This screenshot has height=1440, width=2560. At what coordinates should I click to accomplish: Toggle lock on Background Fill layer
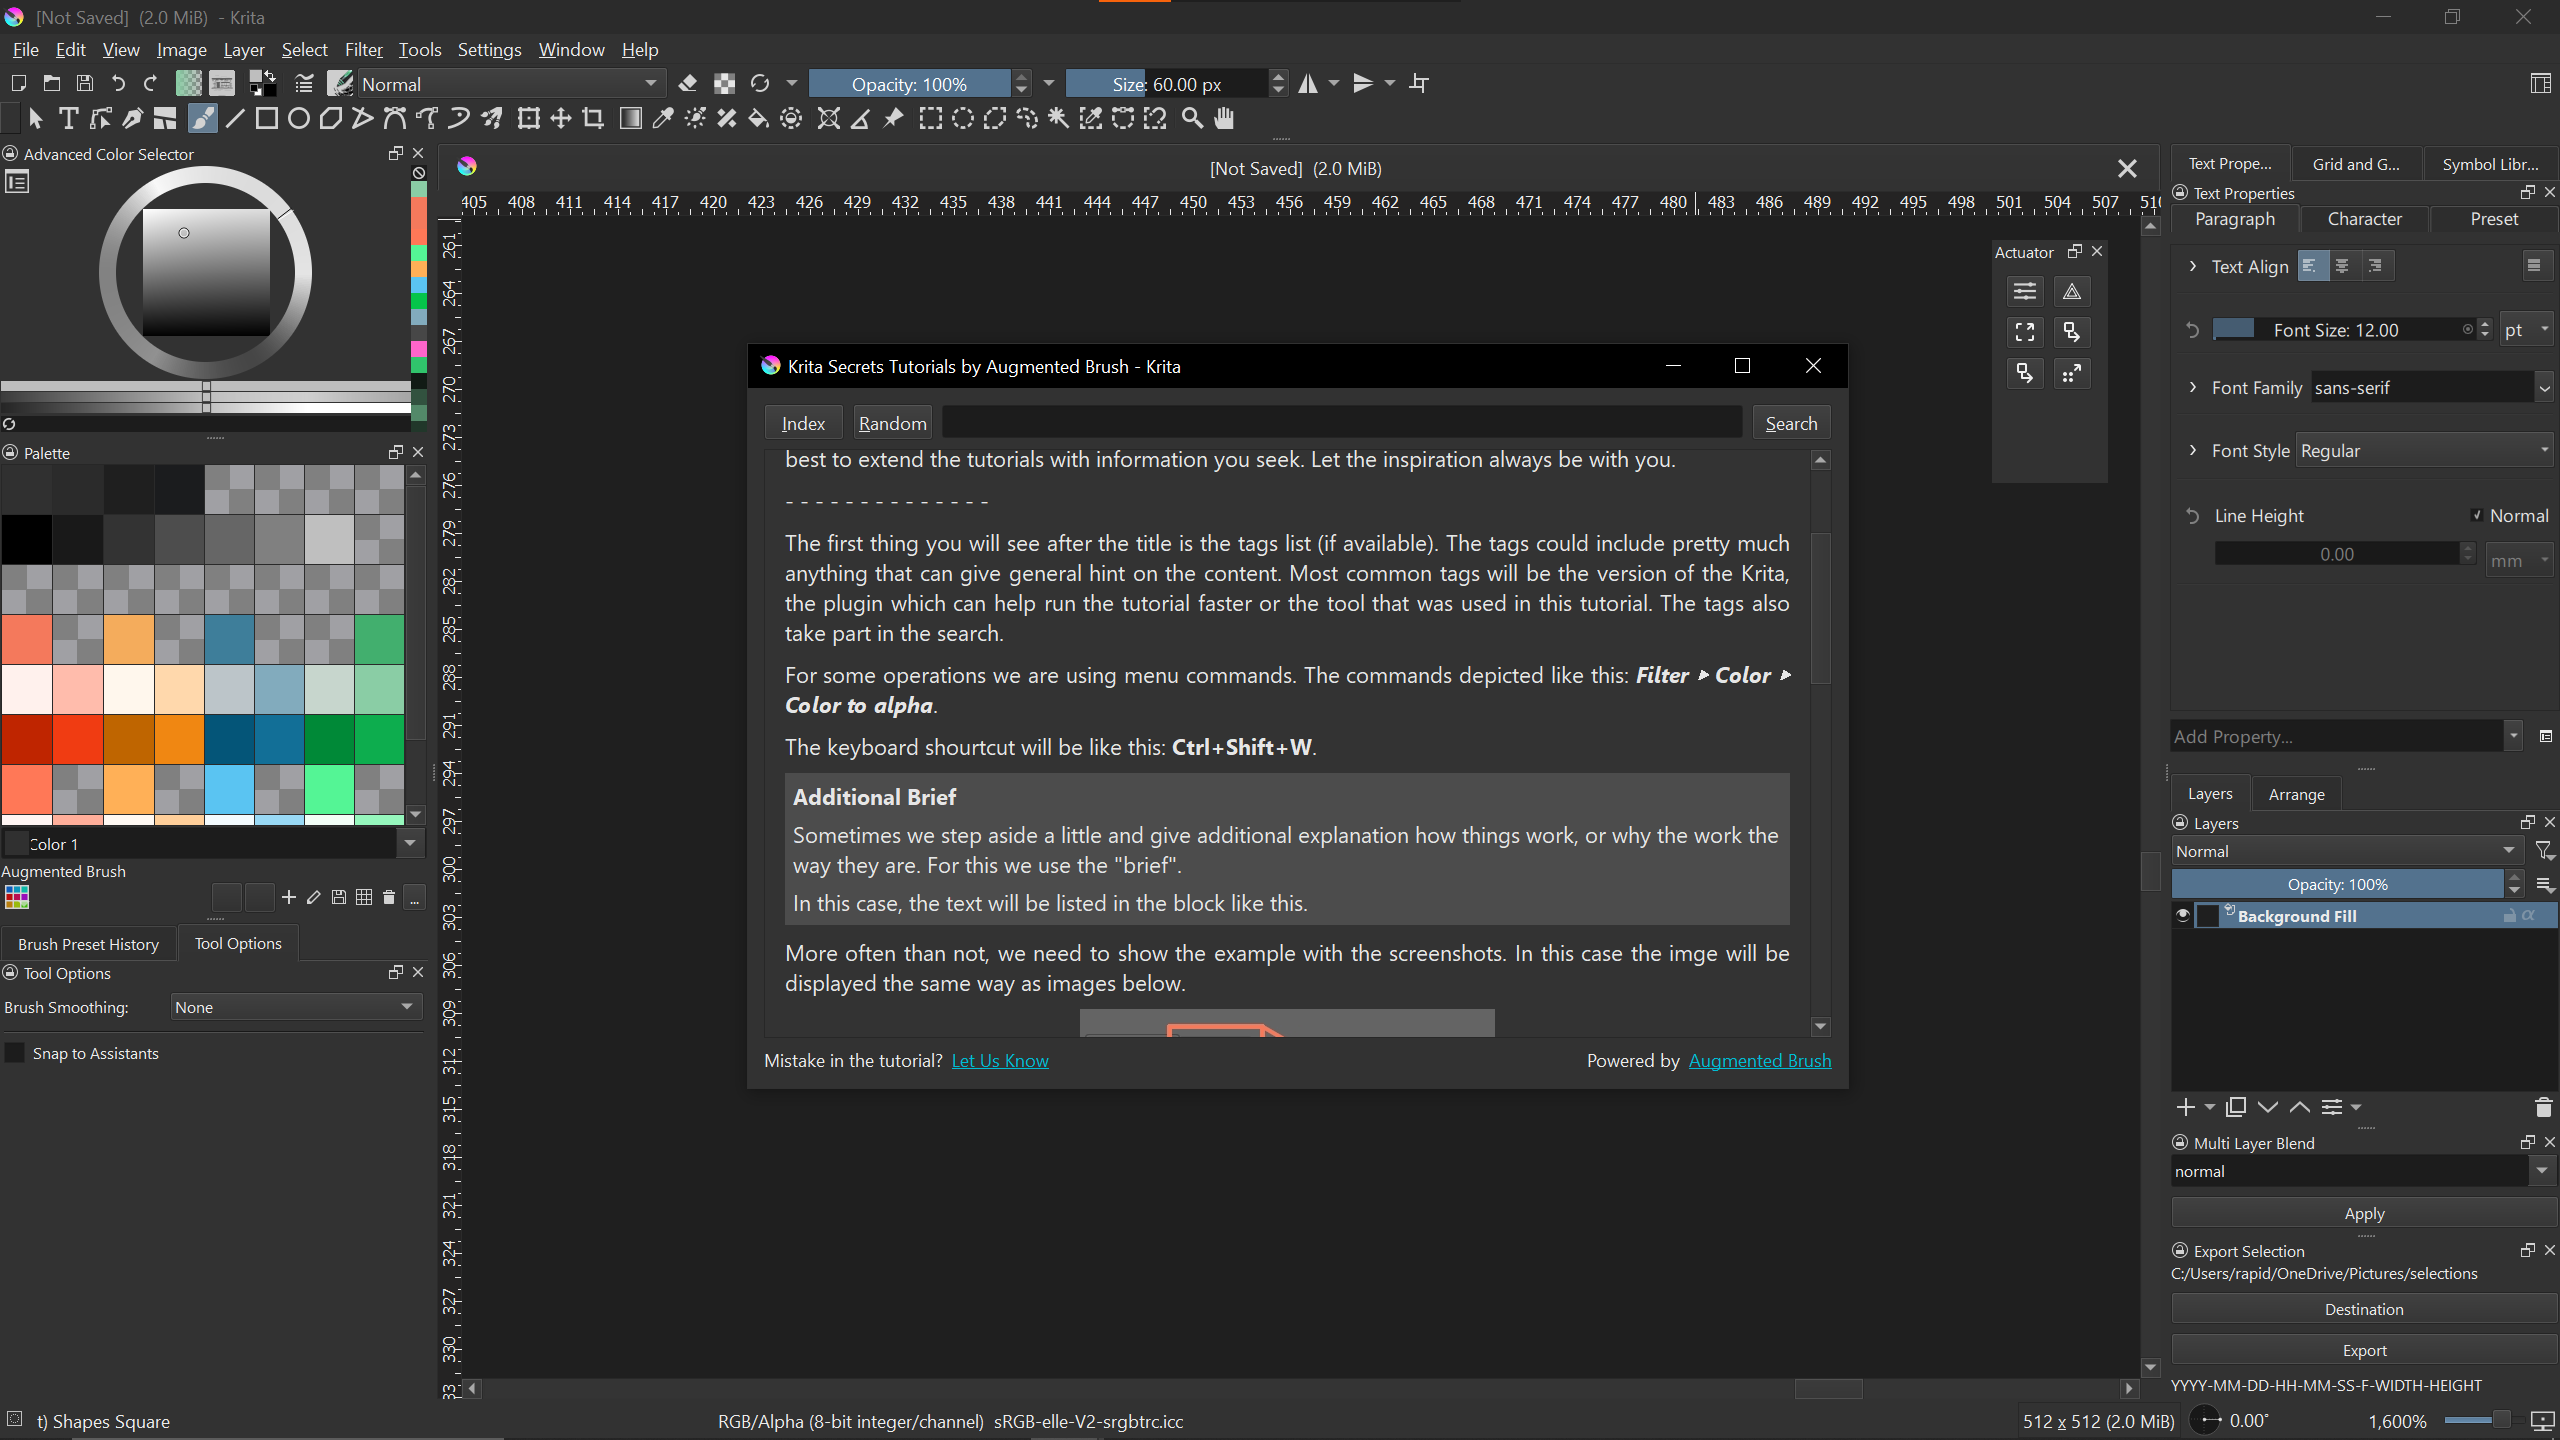point(2509,916)
